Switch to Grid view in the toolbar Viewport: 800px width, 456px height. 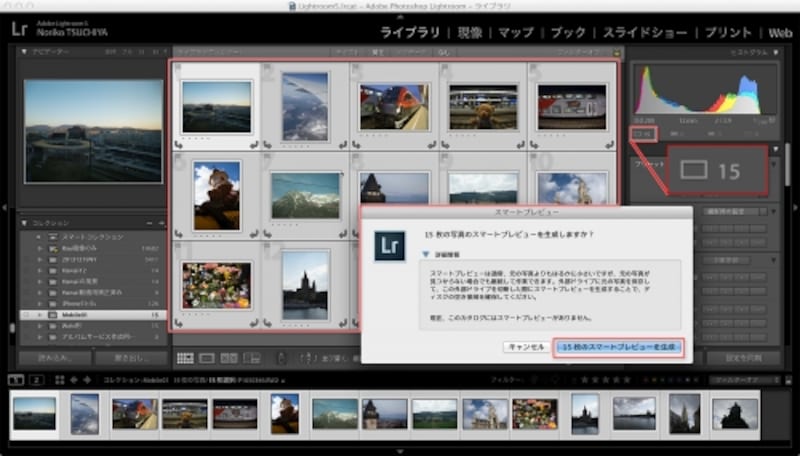[x=185, y=358]
